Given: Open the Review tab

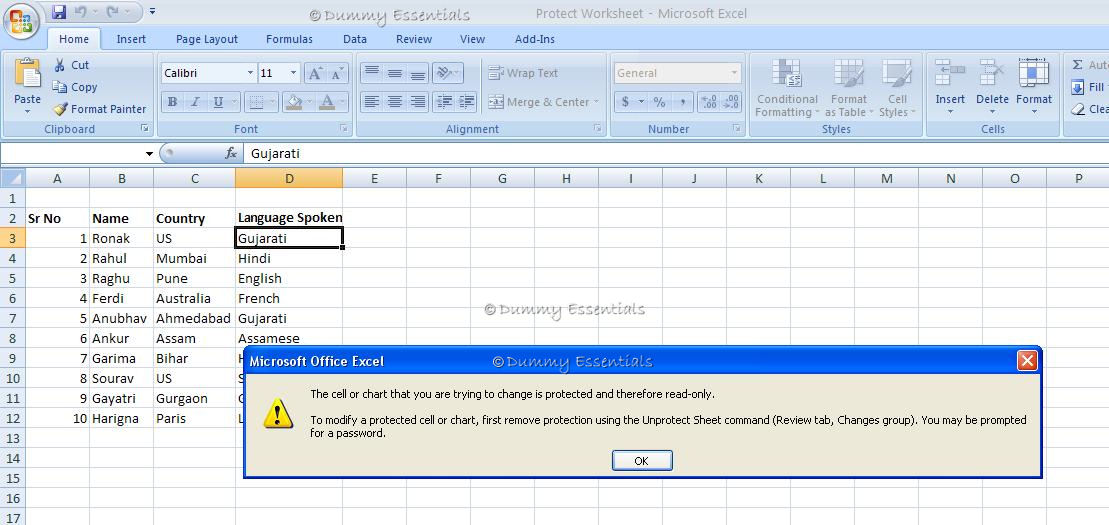Looking at the screenshot, I should 414,40.
